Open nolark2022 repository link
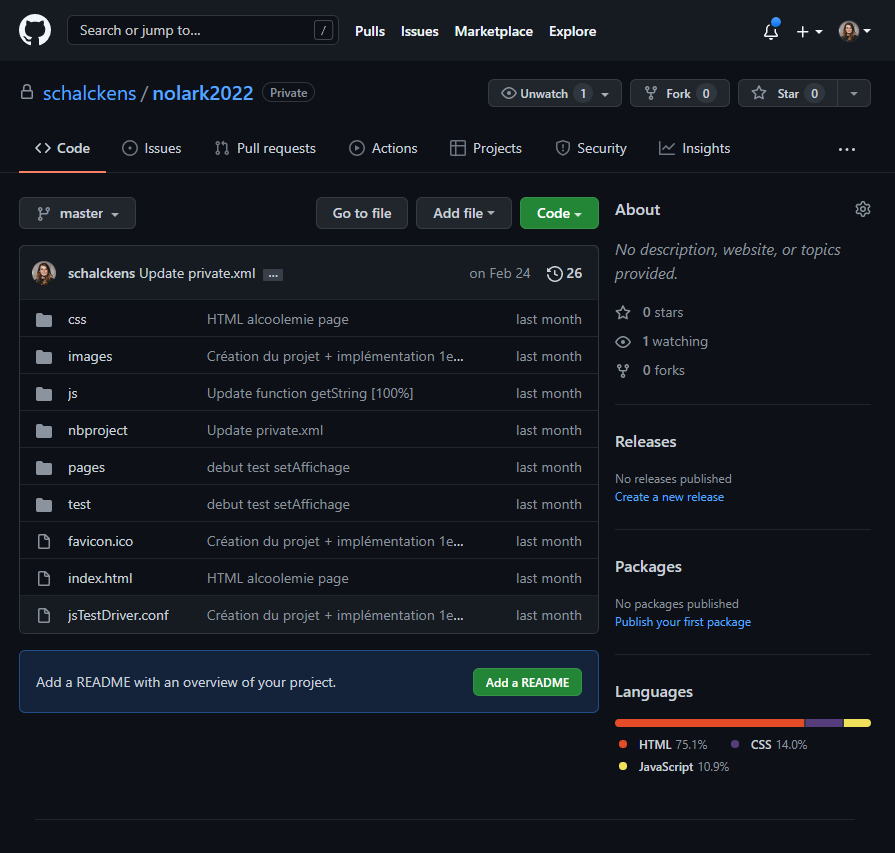 tap(203, 93)
